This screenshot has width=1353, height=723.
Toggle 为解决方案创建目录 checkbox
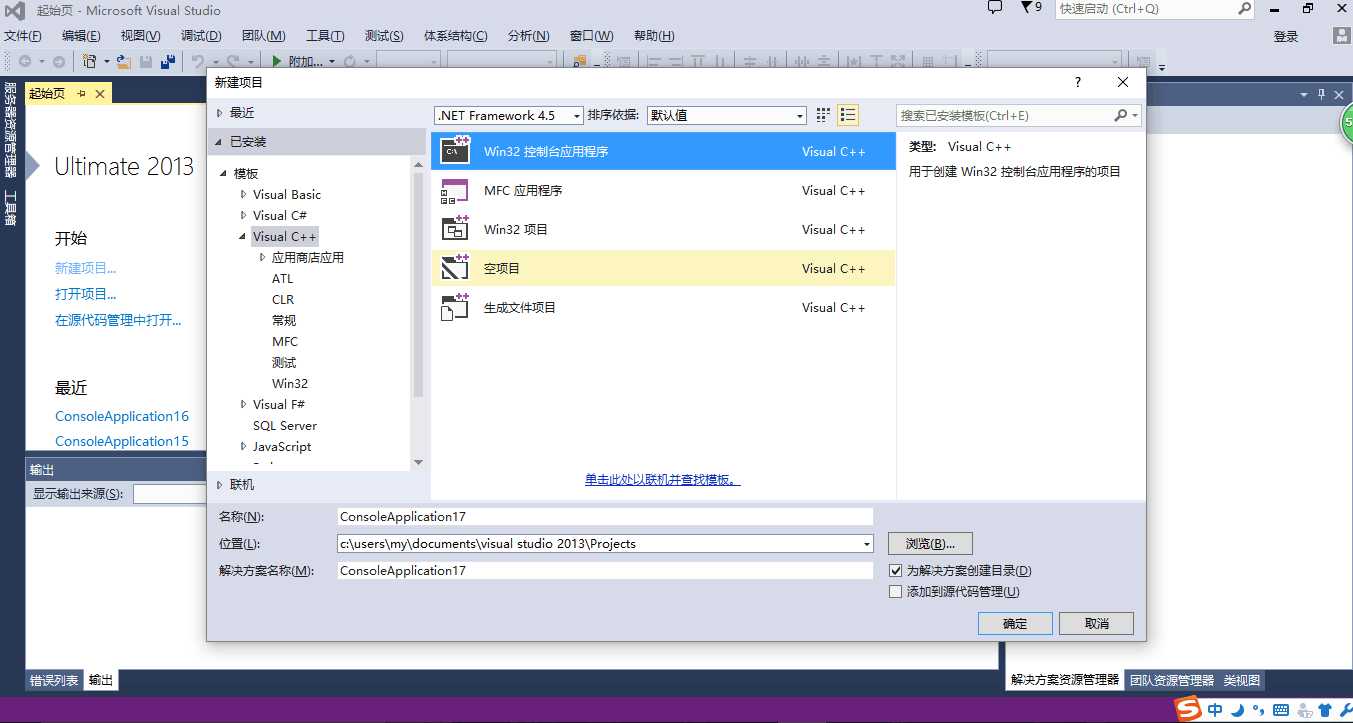[896, 570]
